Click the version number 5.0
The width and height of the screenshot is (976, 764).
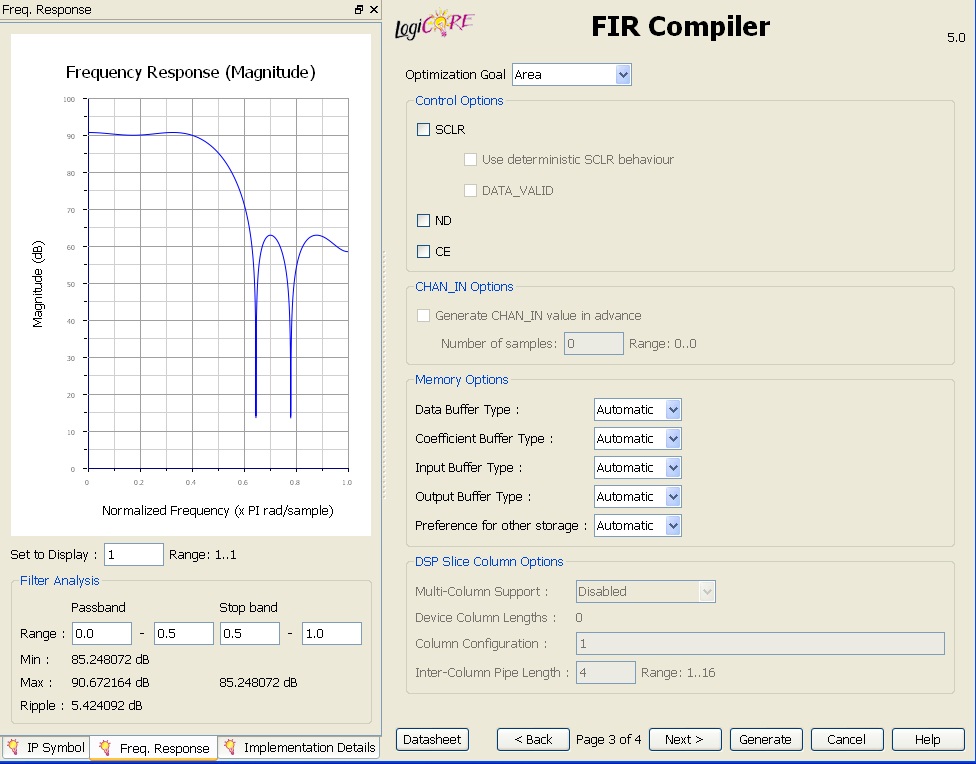(x=956, y=37)
